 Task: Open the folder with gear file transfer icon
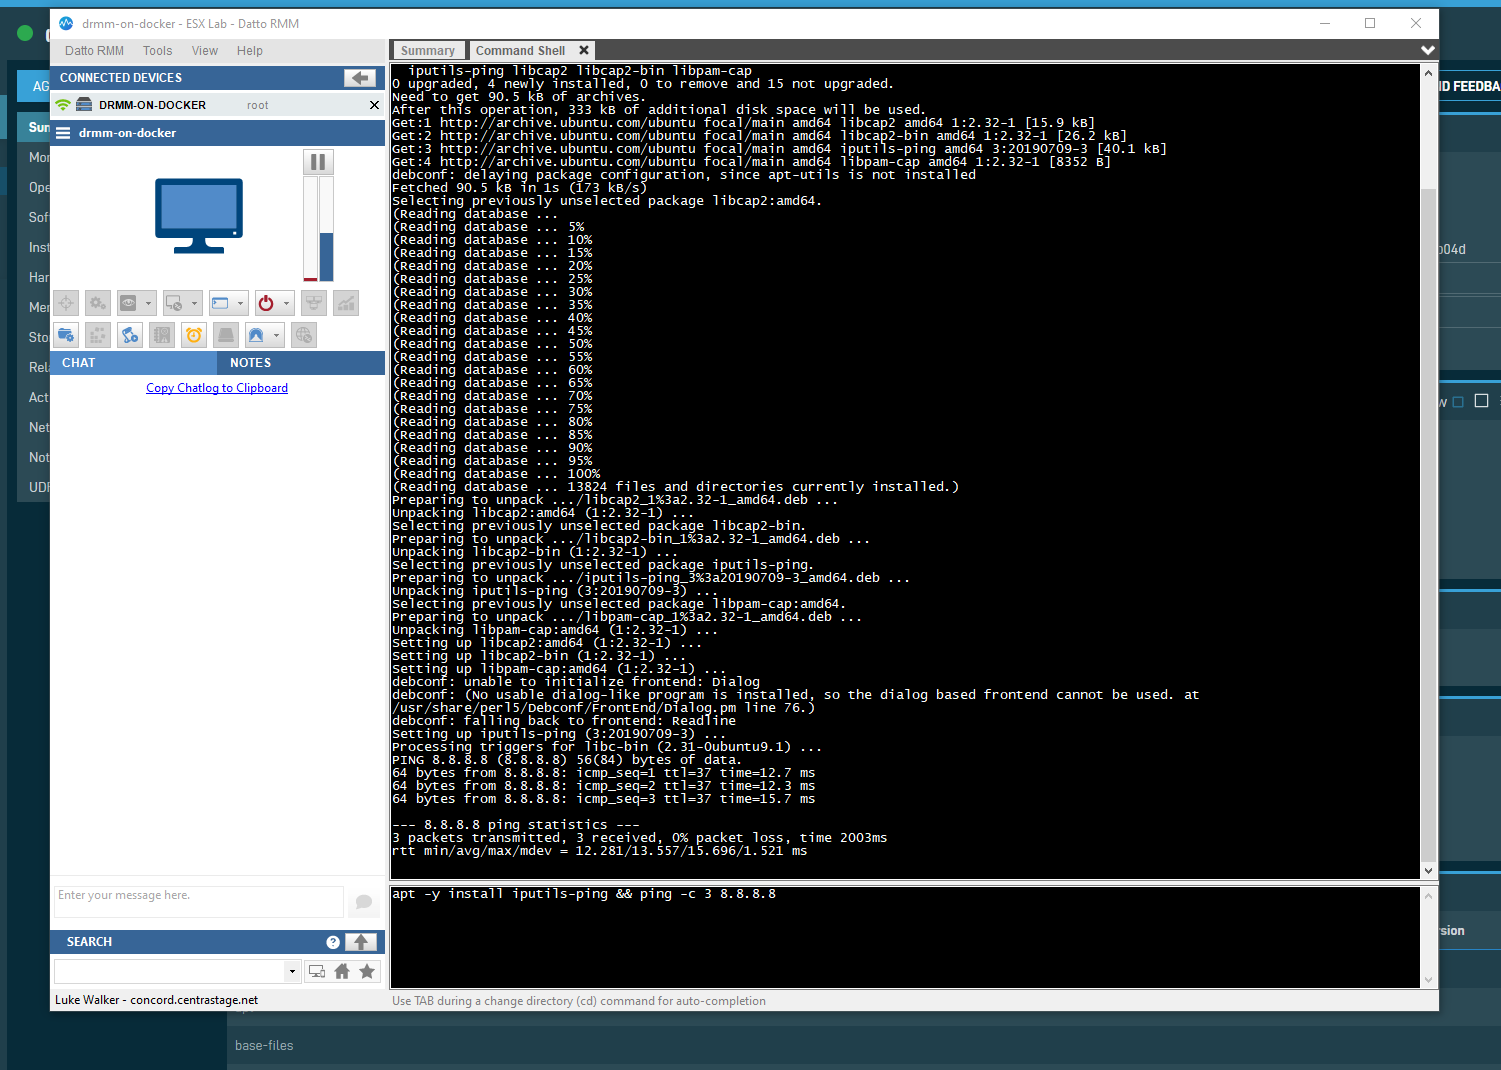(66, 335)
